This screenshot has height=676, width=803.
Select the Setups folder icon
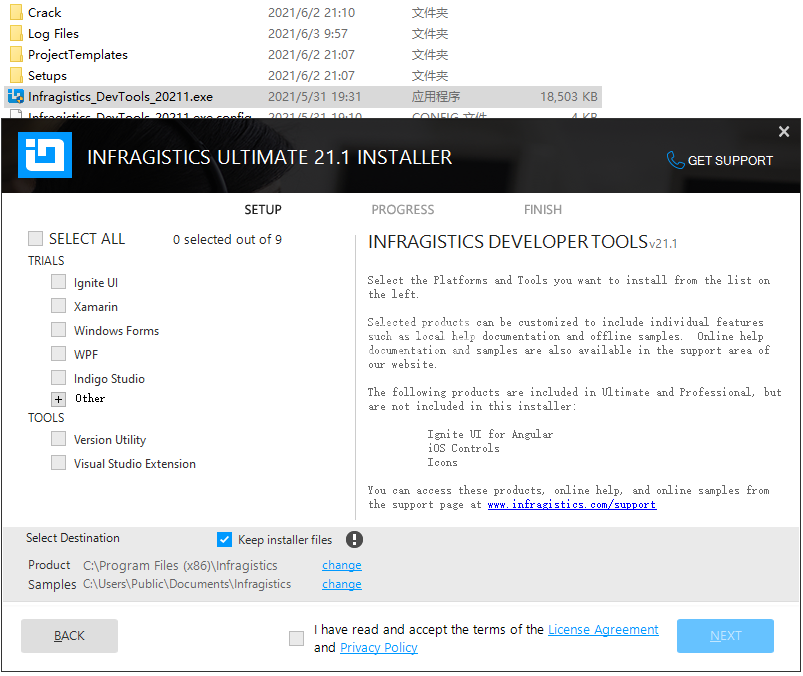click(16, 75)
